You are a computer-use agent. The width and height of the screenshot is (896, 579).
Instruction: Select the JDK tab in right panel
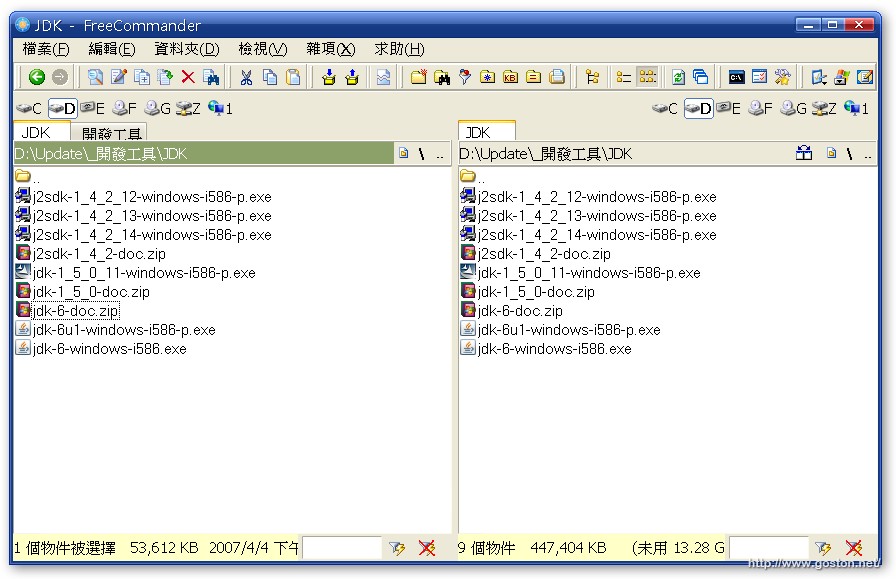[x=487, y=131]
